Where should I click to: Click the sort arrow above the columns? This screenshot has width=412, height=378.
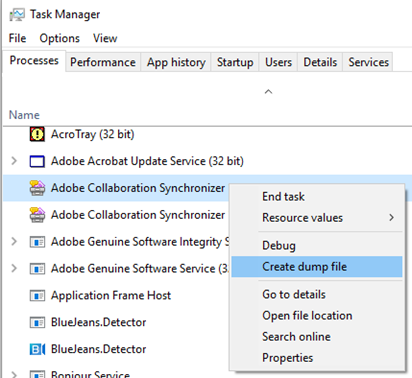(x=268, y=92)
